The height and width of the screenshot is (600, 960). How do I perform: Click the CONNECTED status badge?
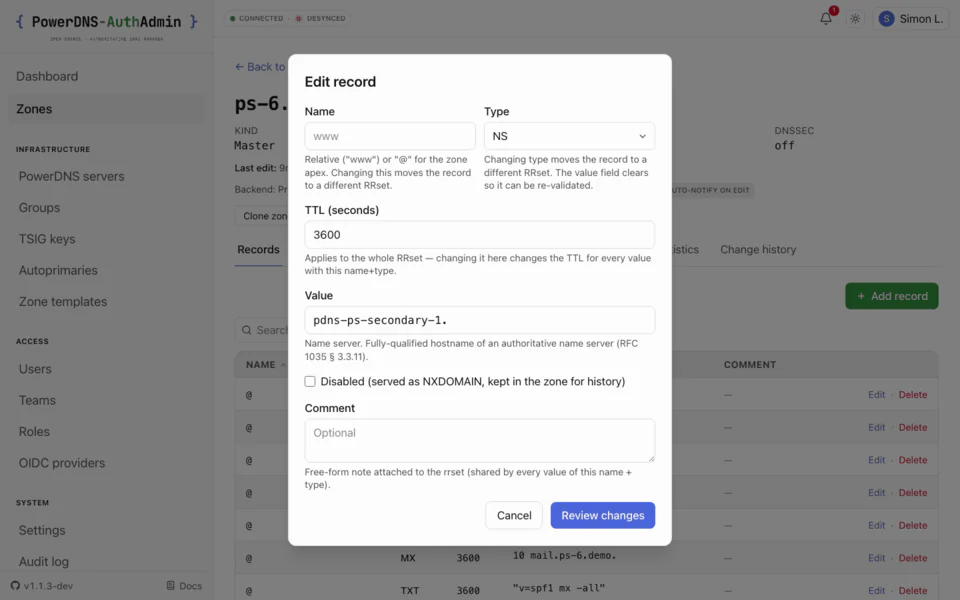257,18
